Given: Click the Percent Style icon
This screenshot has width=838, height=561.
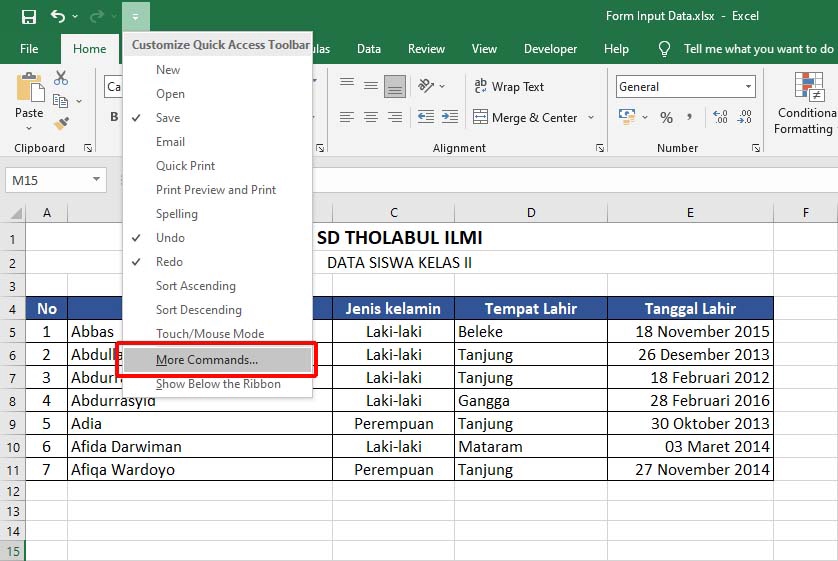Looking at the screenshot, I should 666,118.
